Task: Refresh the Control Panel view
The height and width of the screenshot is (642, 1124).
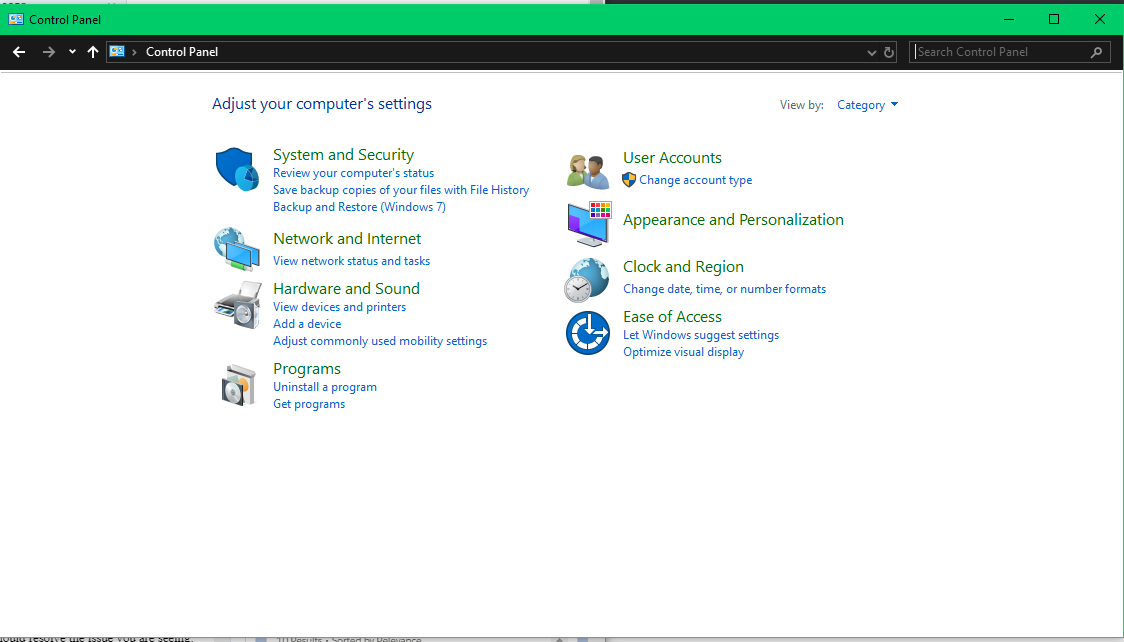Action: click(889, 52)
